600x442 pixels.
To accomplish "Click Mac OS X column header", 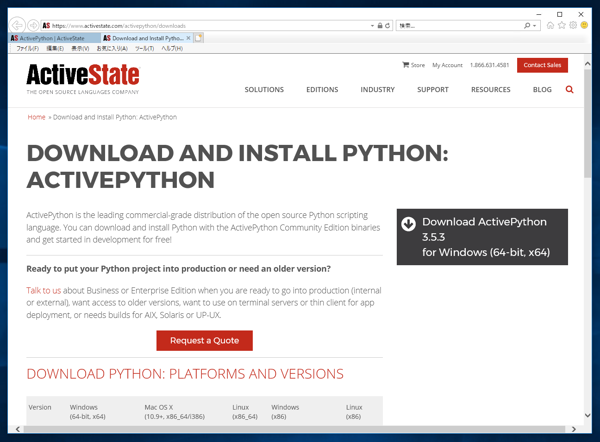I will pos(174,412).
